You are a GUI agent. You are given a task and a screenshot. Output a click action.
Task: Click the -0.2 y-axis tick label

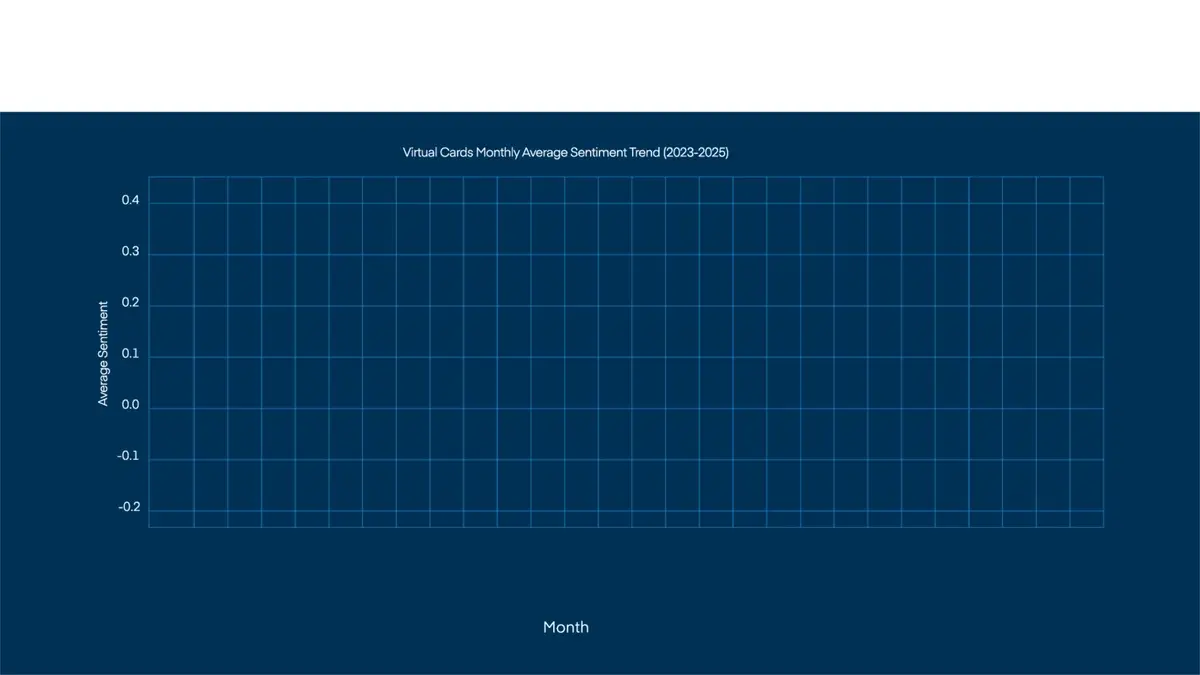(128, 508)
